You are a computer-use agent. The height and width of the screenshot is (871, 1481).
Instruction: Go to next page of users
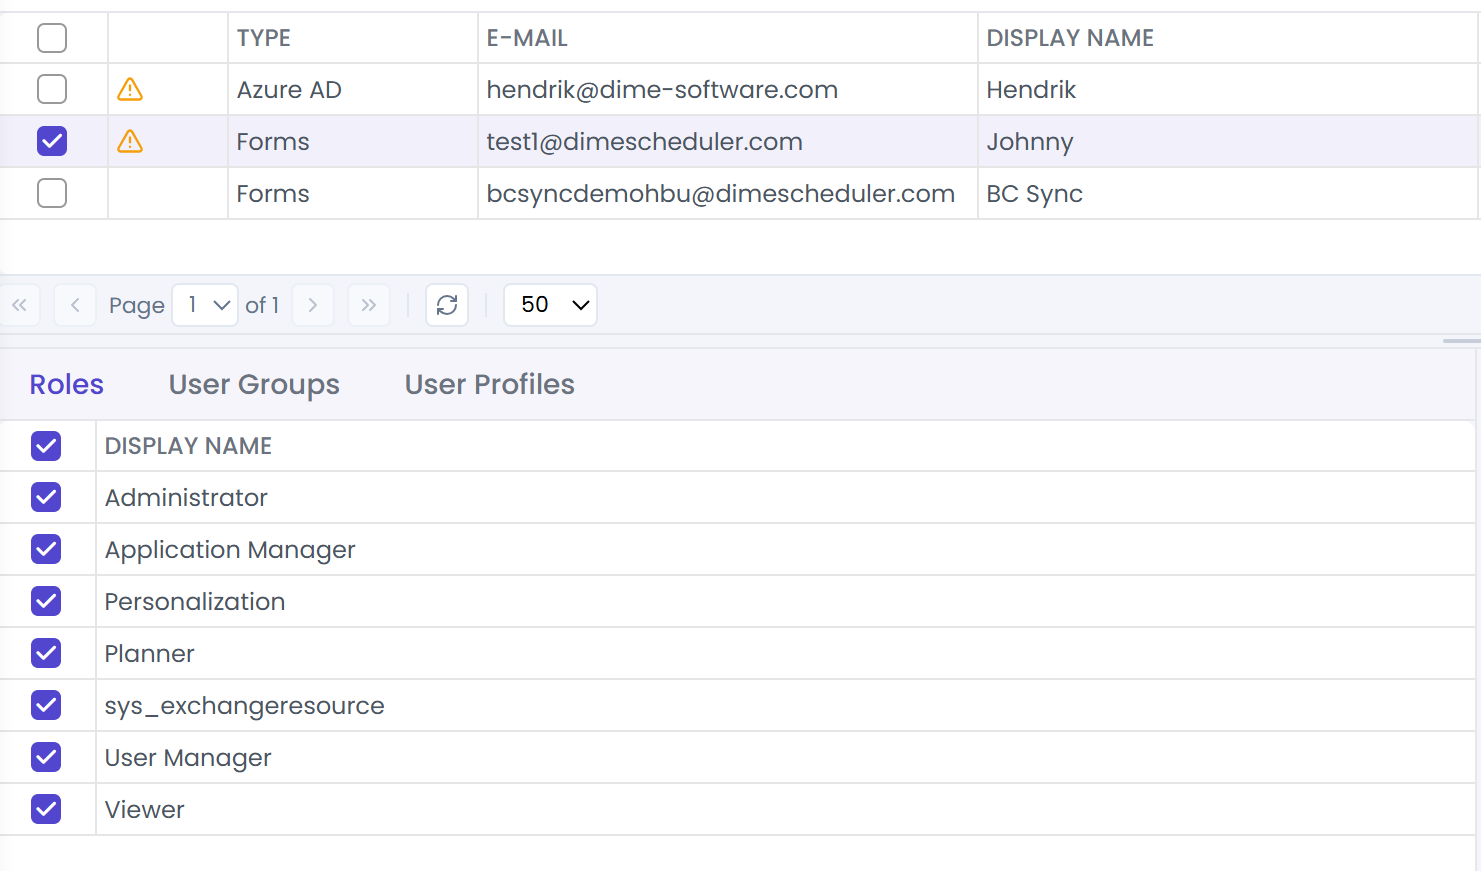coord(313,305)
